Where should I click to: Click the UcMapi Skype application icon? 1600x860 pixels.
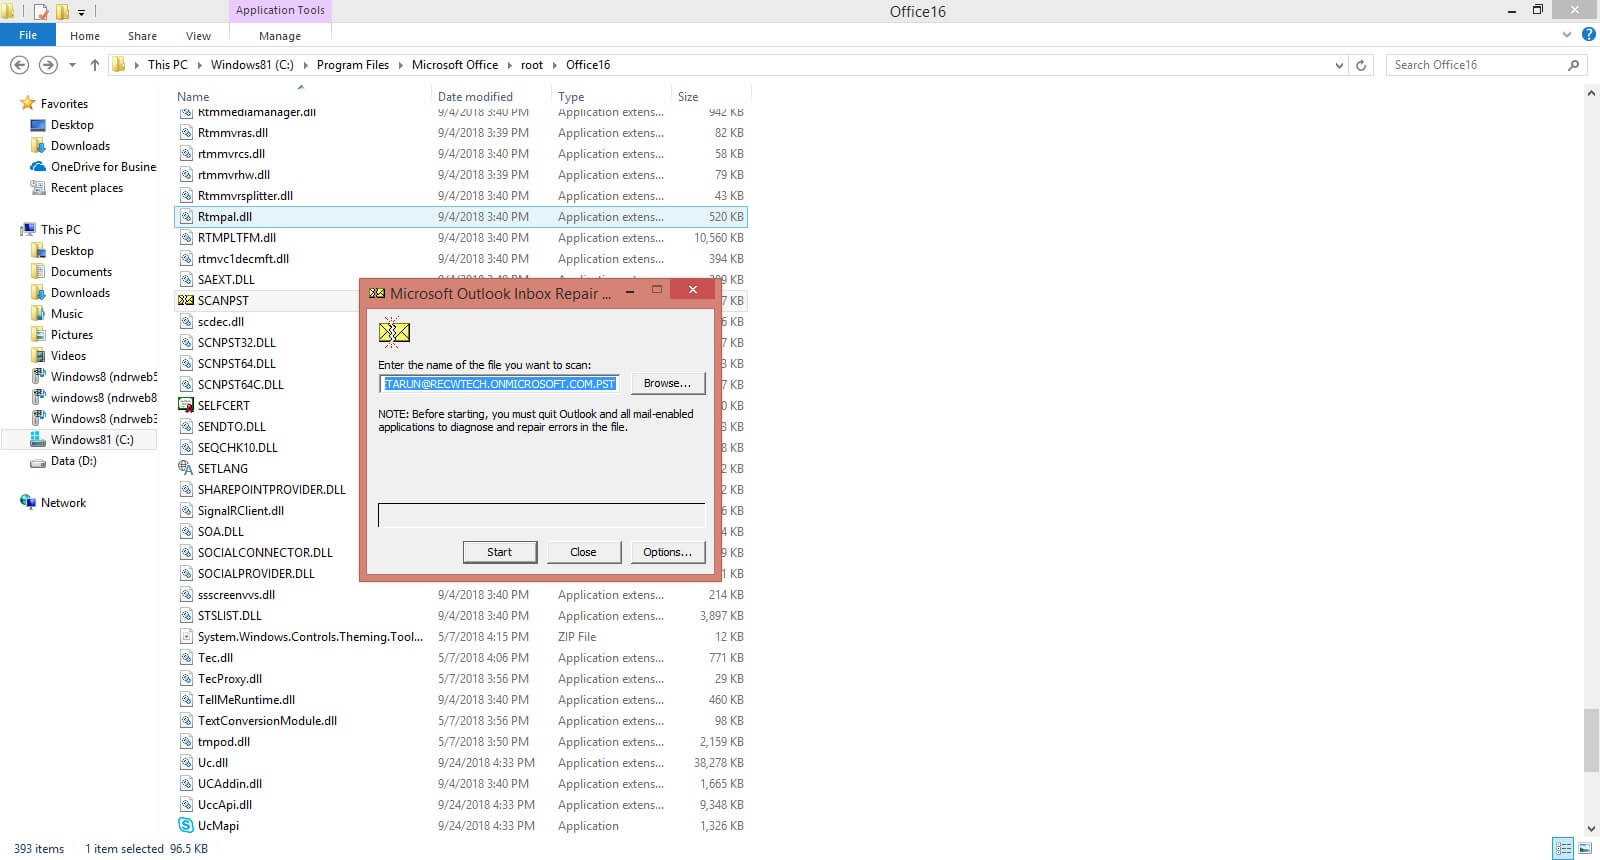click(x=185, y=826)
